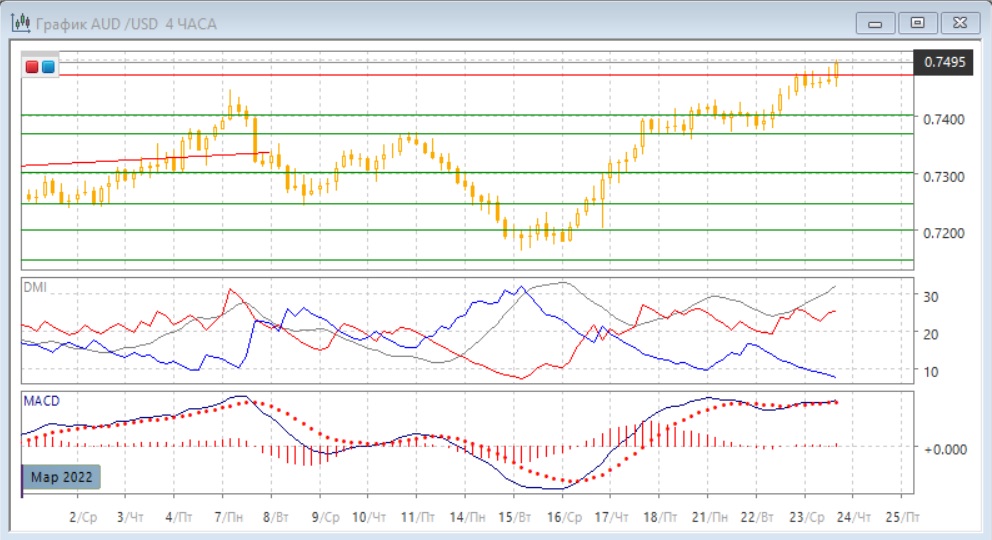The width and height of the screenshot is (992, 540).
Task: Click the +0.000 MACD scale value
Action: pos(944,449)
